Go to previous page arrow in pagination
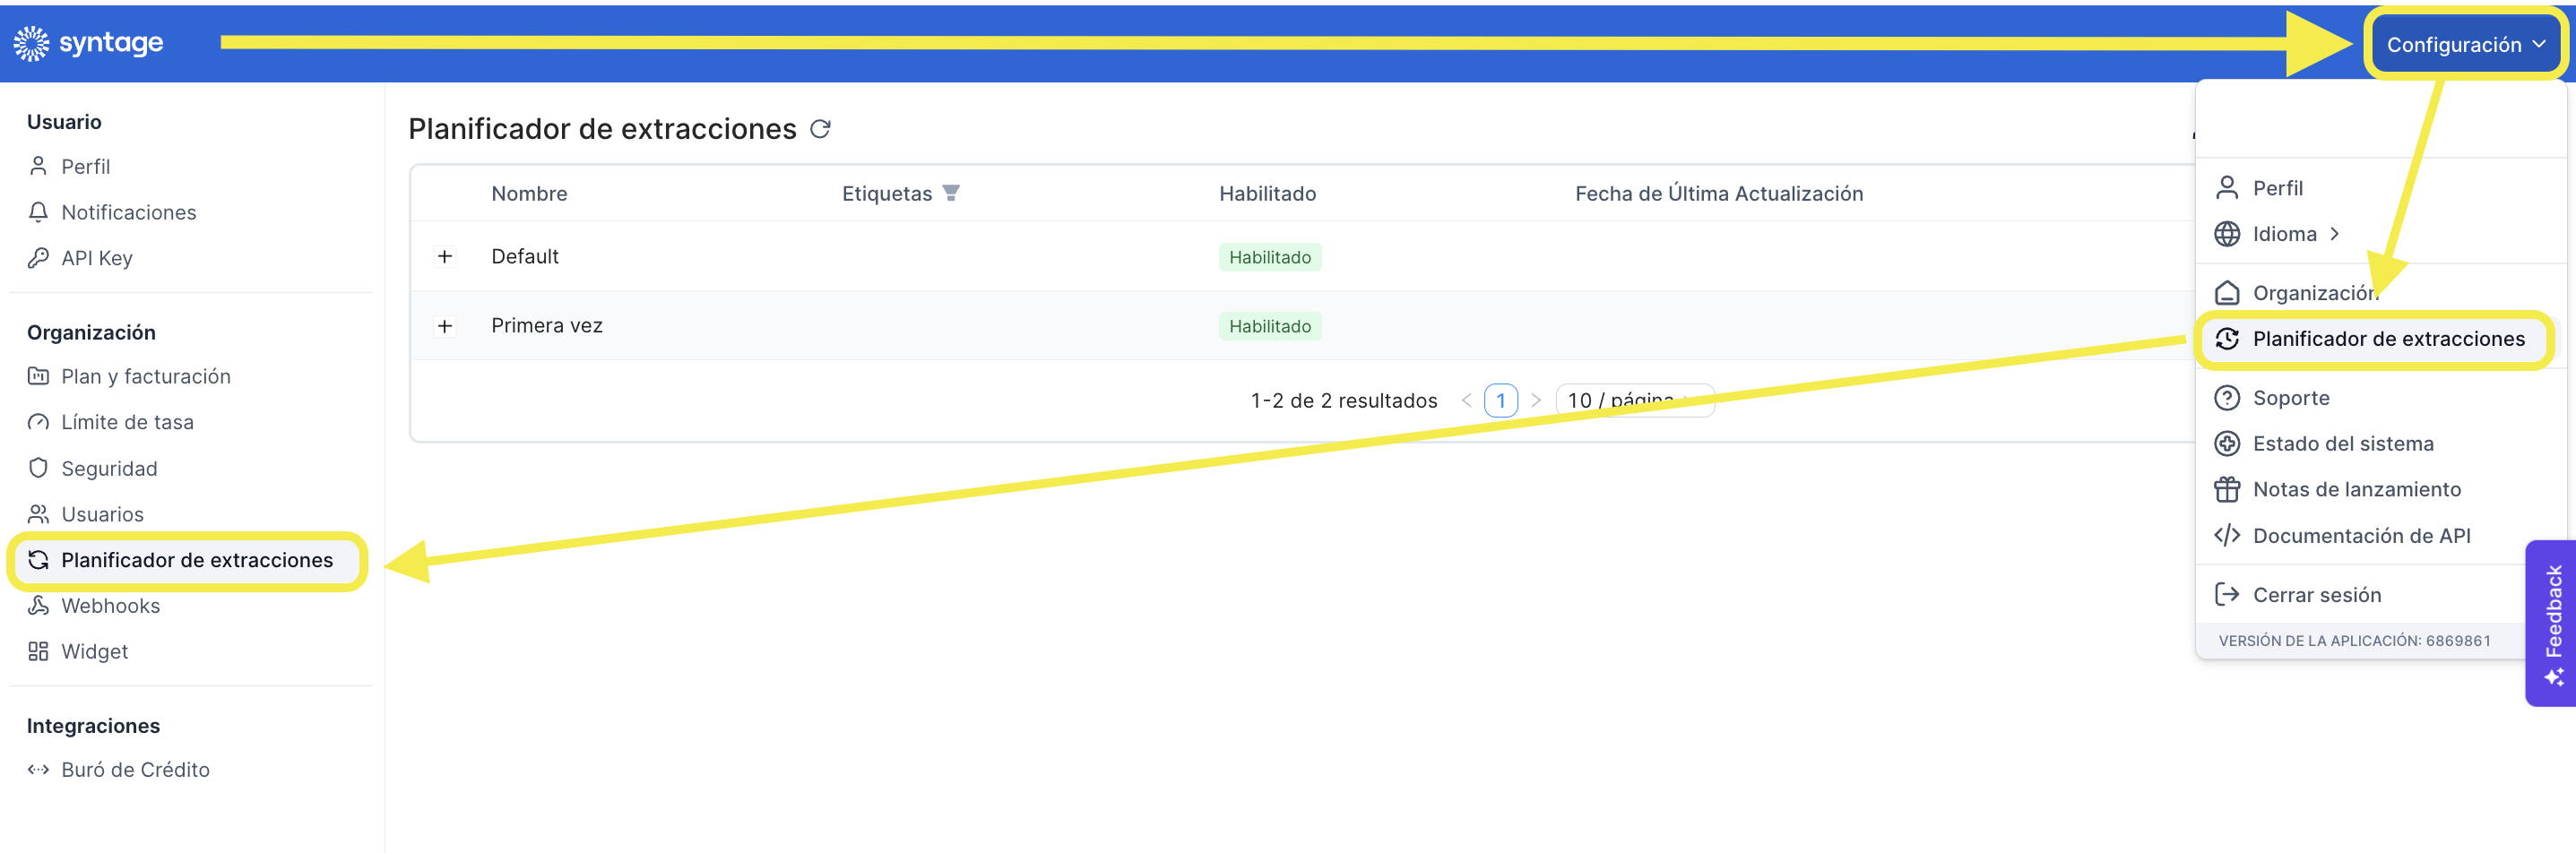 click(x=1466, y=400)
